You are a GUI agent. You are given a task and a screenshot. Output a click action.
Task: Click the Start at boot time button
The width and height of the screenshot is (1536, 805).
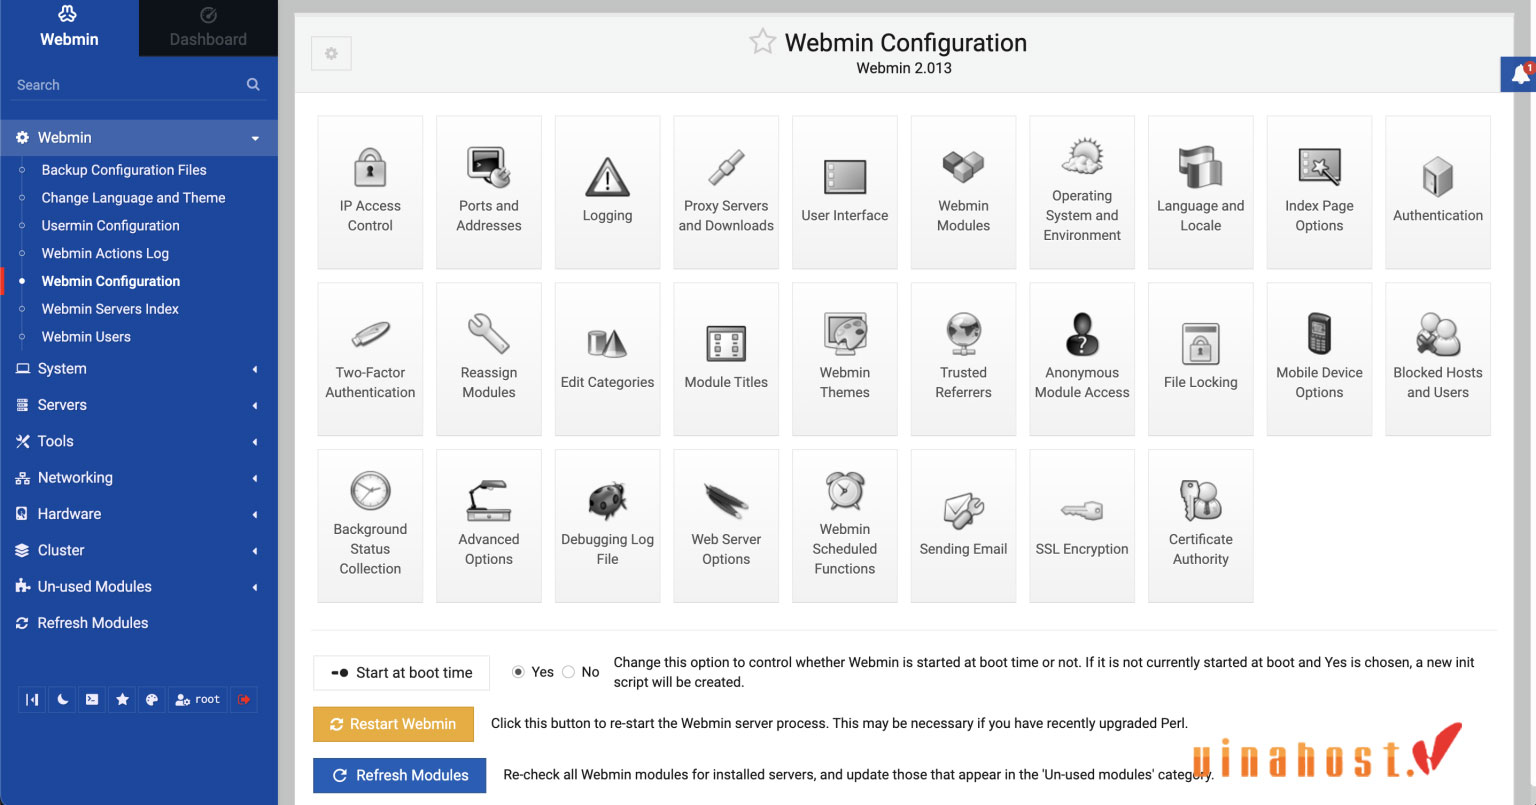[x=402, y=673]
